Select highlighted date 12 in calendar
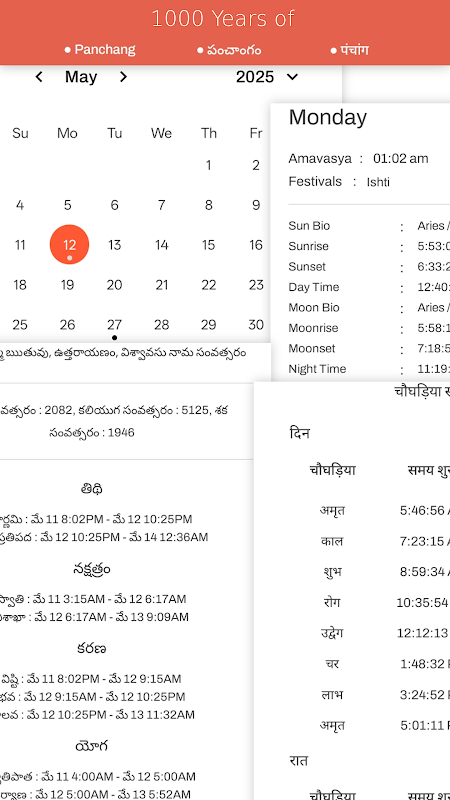Screen dimensions: 450x800 (x=69, y=245)
